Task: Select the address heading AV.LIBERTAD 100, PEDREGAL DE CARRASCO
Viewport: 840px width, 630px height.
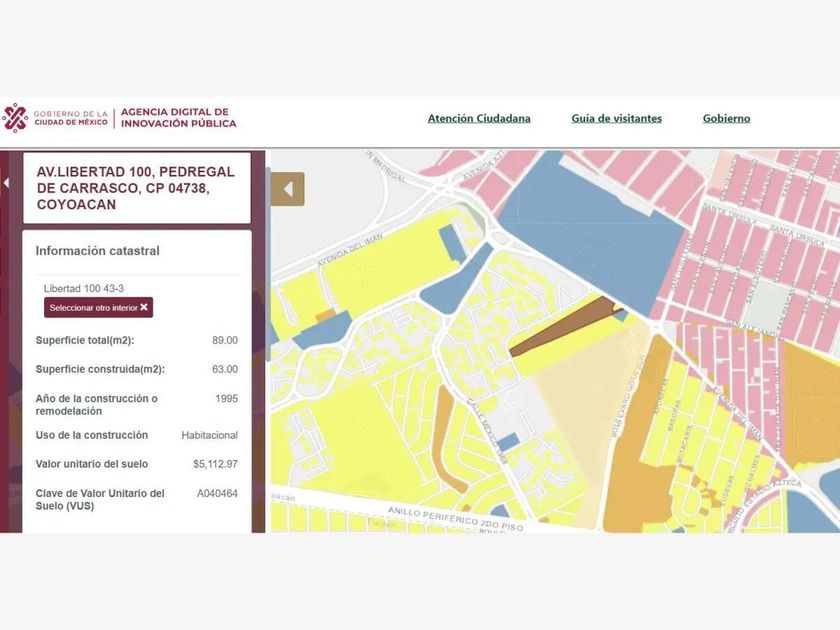Action: tap(136, 188)
